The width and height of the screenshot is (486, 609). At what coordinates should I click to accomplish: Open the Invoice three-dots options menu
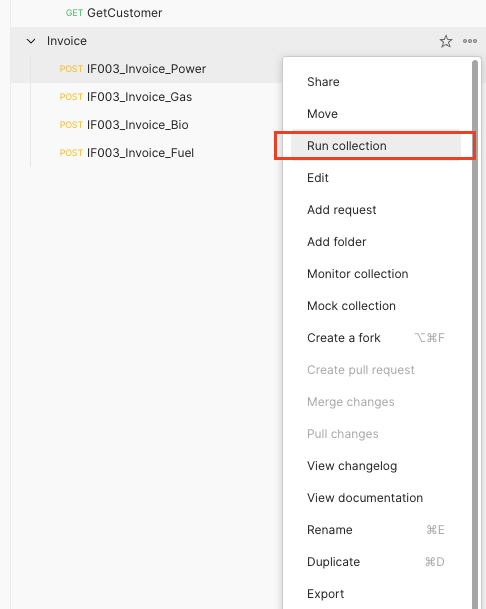[470, 41]
